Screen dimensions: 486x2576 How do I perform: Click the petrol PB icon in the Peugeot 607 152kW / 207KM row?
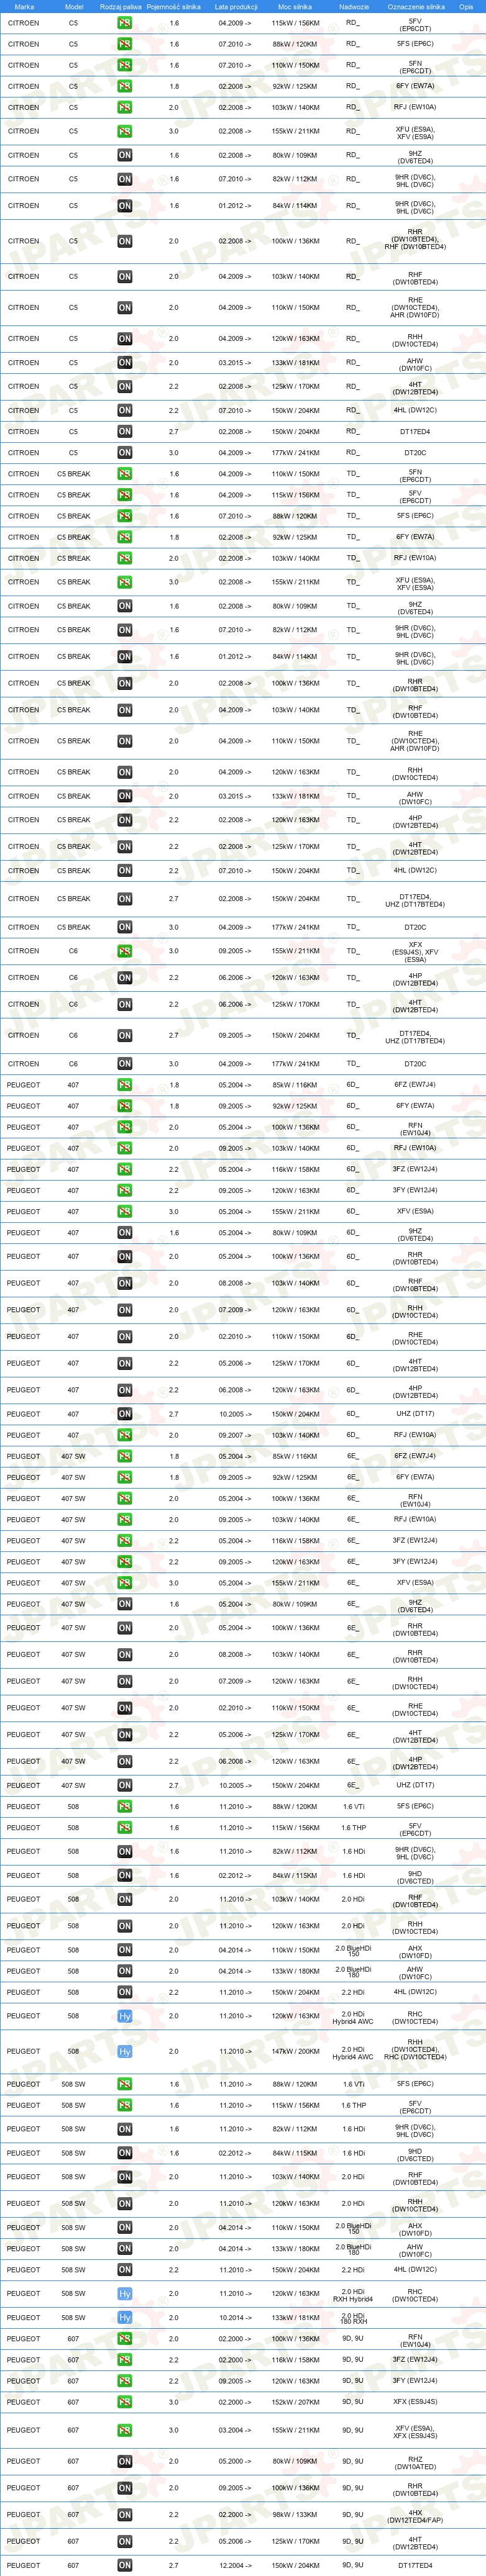[x=124, y=2402]
